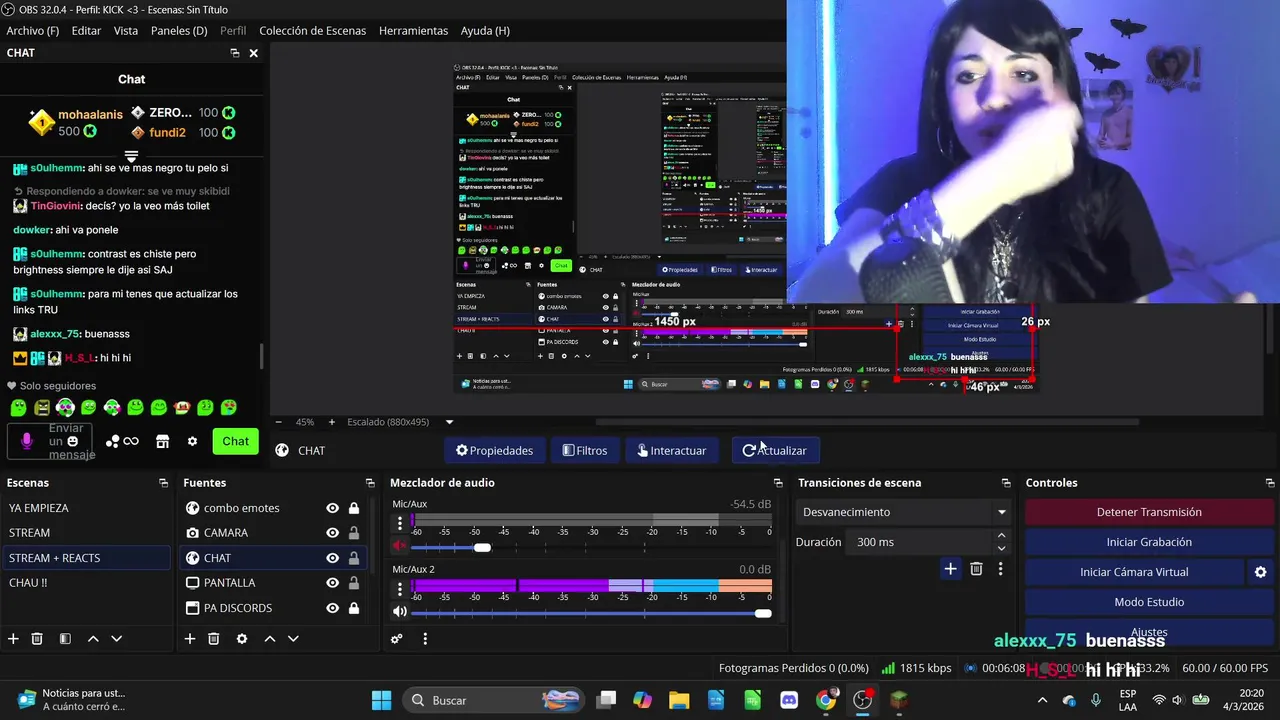Increase transition duration with up arrow
The width and height of the screenshot is (1280, 720).
(1001, 536)
